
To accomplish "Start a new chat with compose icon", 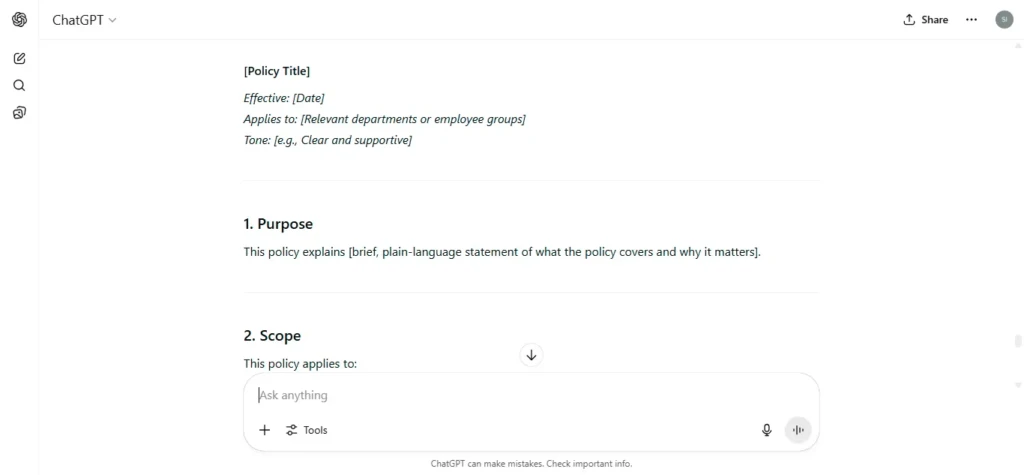I will pos(20,59).
